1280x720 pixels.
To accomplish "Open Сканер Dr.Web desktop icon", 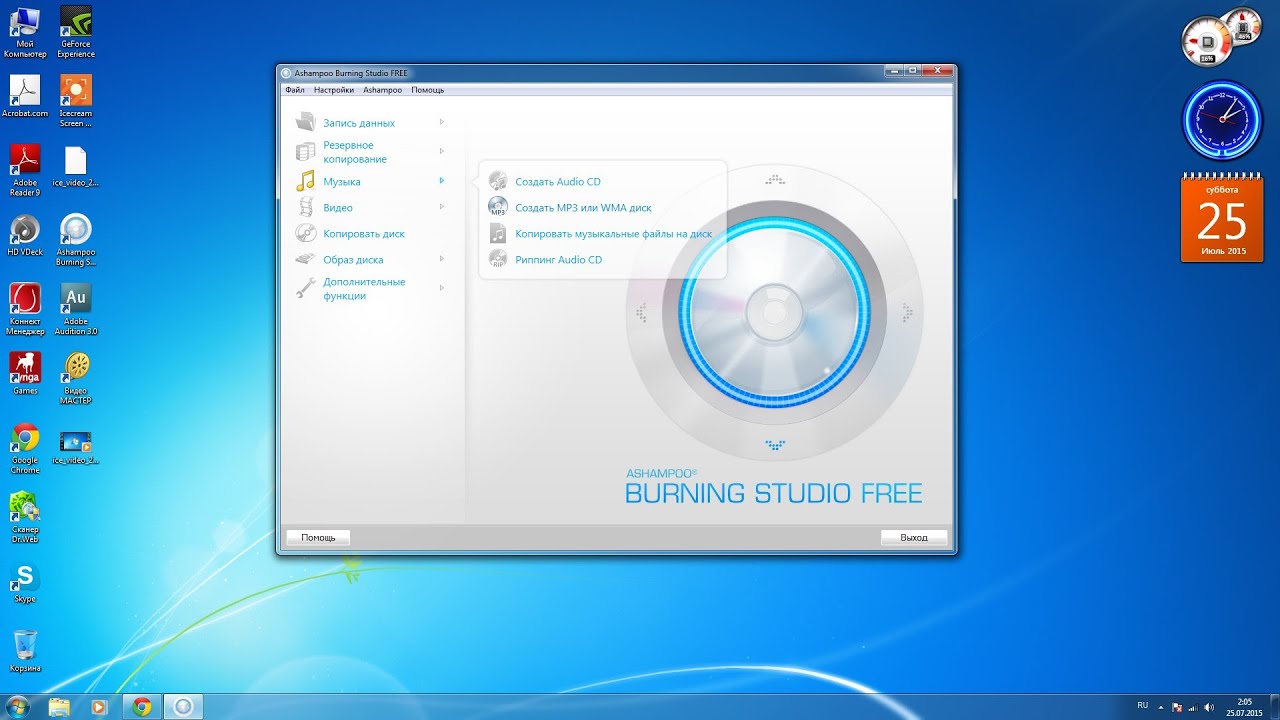I will pyautogui.click(x=25, y=517).
